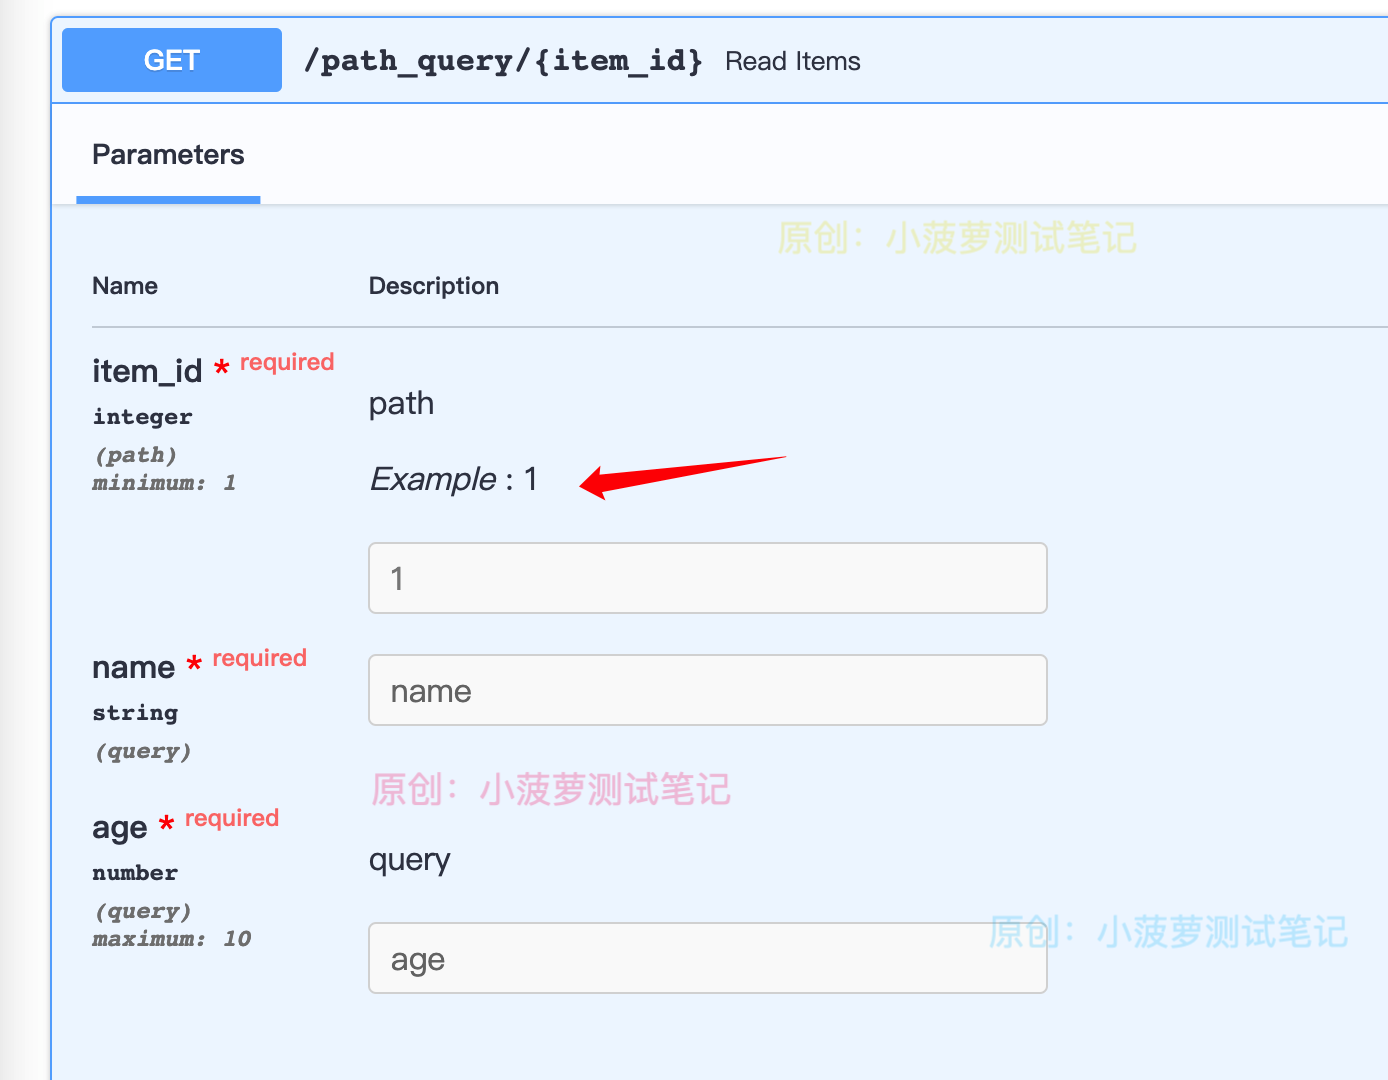Screen dimensions: 1388x1080
Task: Click the Description column header
Action: 434,286
